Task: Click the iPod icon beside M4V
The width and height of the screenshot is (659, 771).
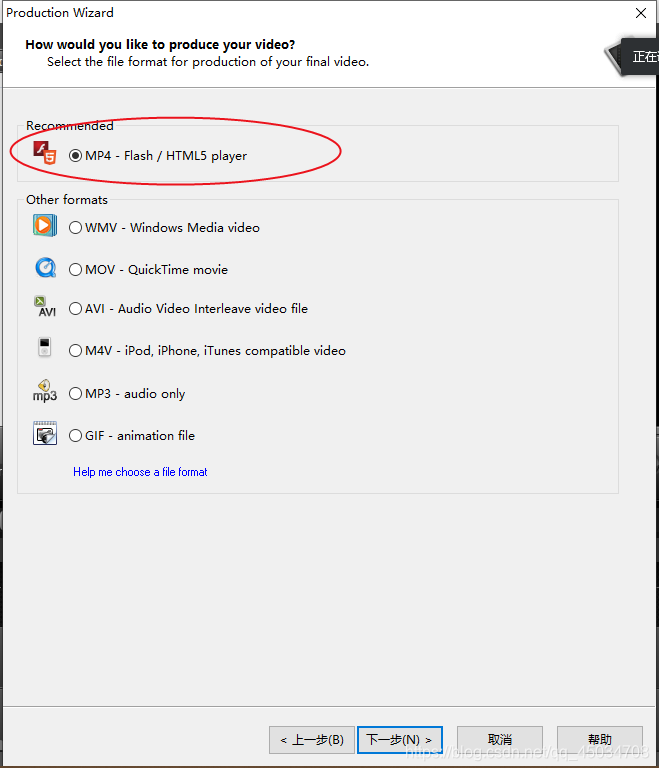Action: coord(45,347)
